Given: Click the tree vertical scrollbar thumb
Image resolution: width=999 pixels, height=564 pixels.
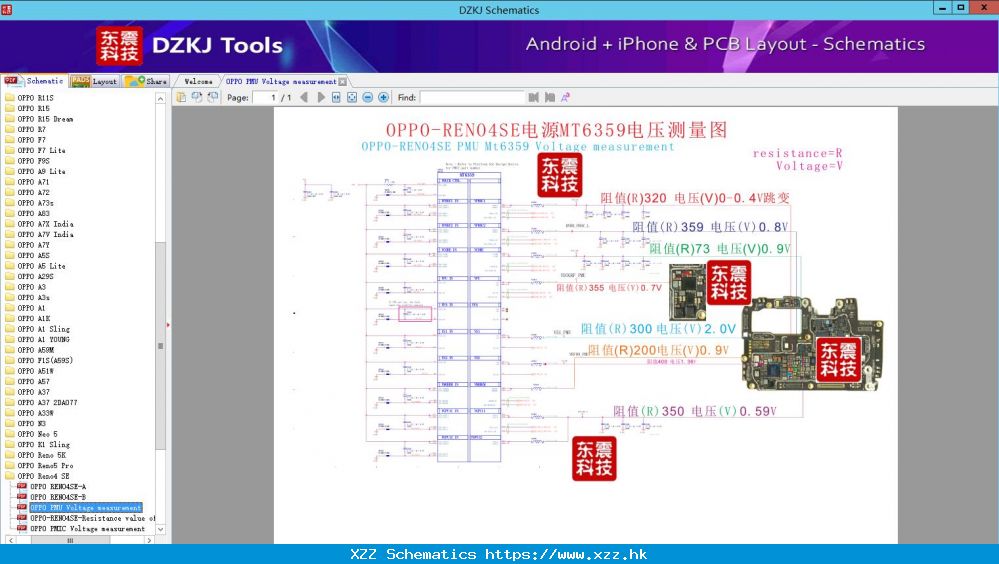Looking at the screenshot, I should pos(161,345).
